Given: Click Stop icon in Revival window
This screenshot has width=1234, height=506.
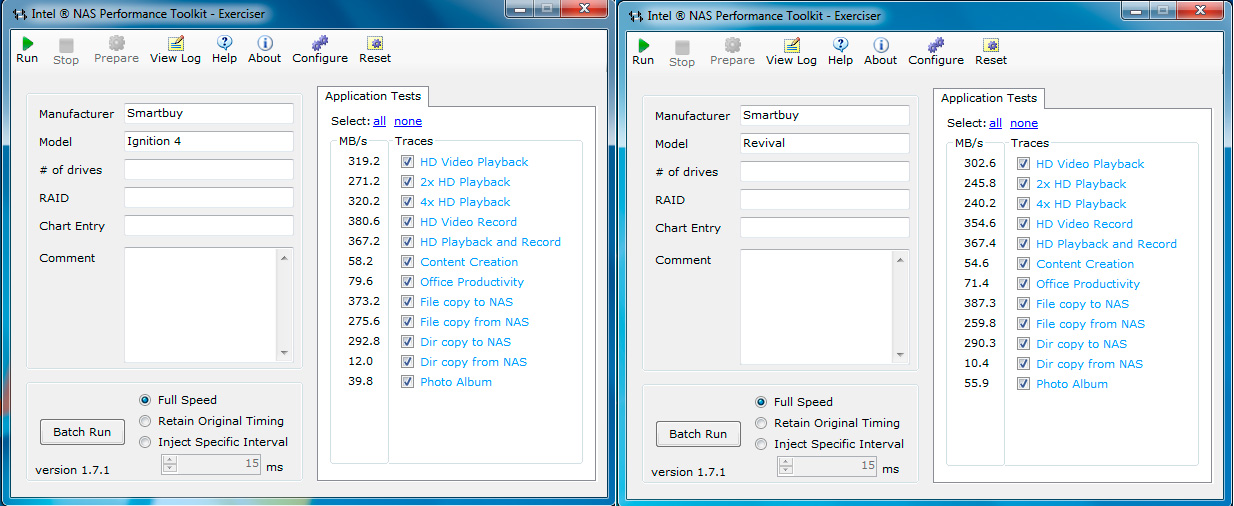Looking at the screenshot, I should pyautogui.click(x=682, y=47).
